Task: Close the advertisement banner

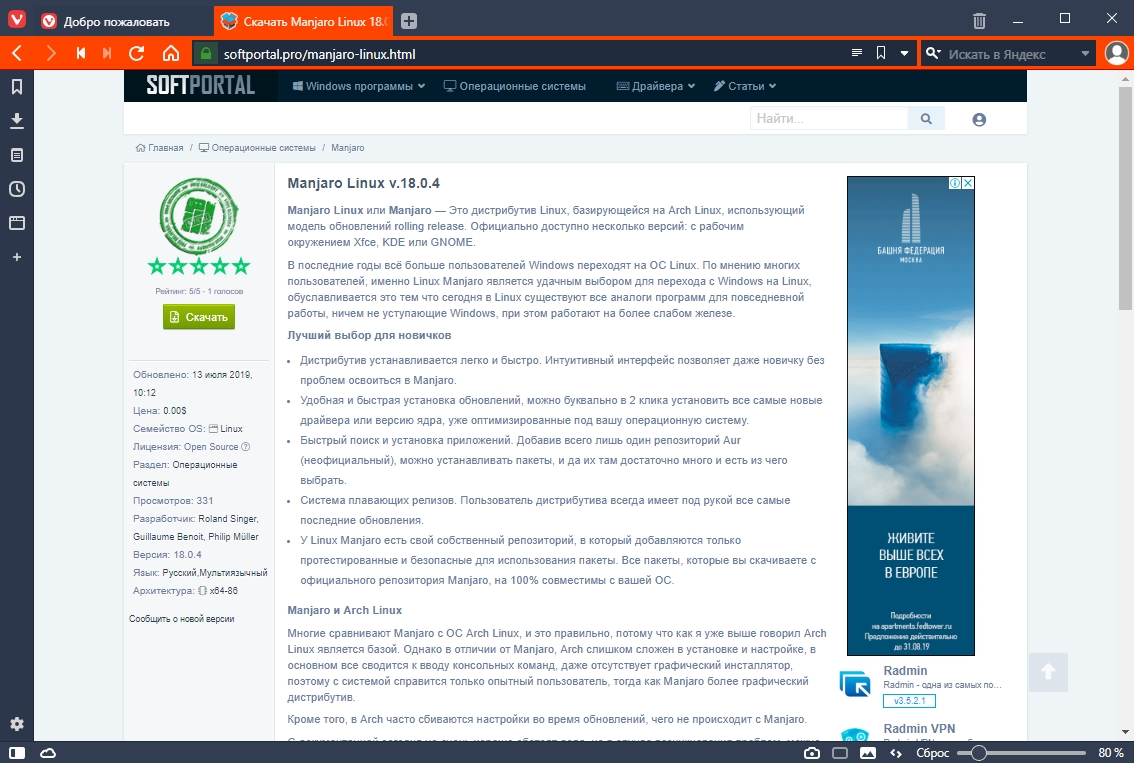Action: tap(968, 183)
